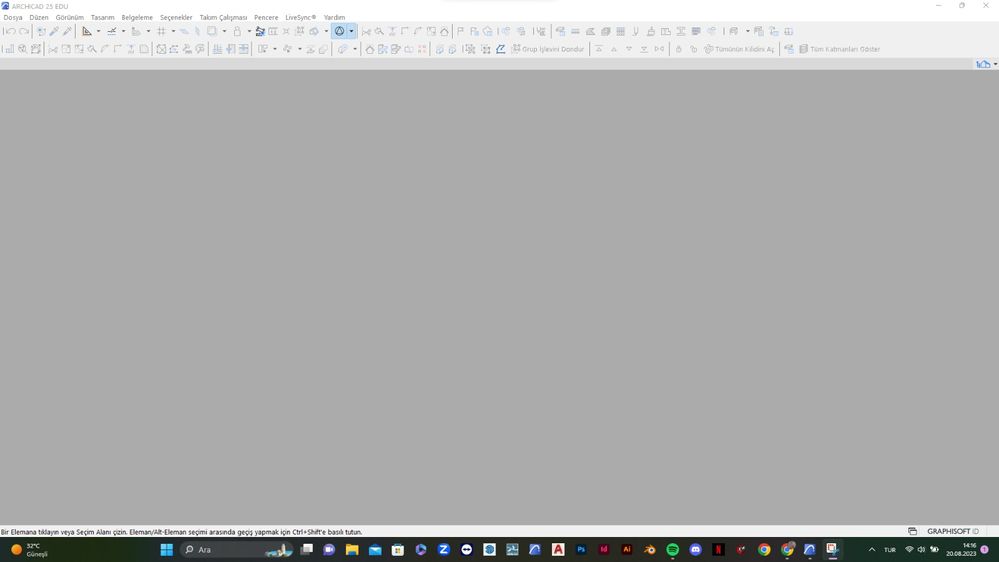The width and height of the screenshot is (999, 562).
Task: Open the weather widget showing 32°C
Action: click(29, 549)
